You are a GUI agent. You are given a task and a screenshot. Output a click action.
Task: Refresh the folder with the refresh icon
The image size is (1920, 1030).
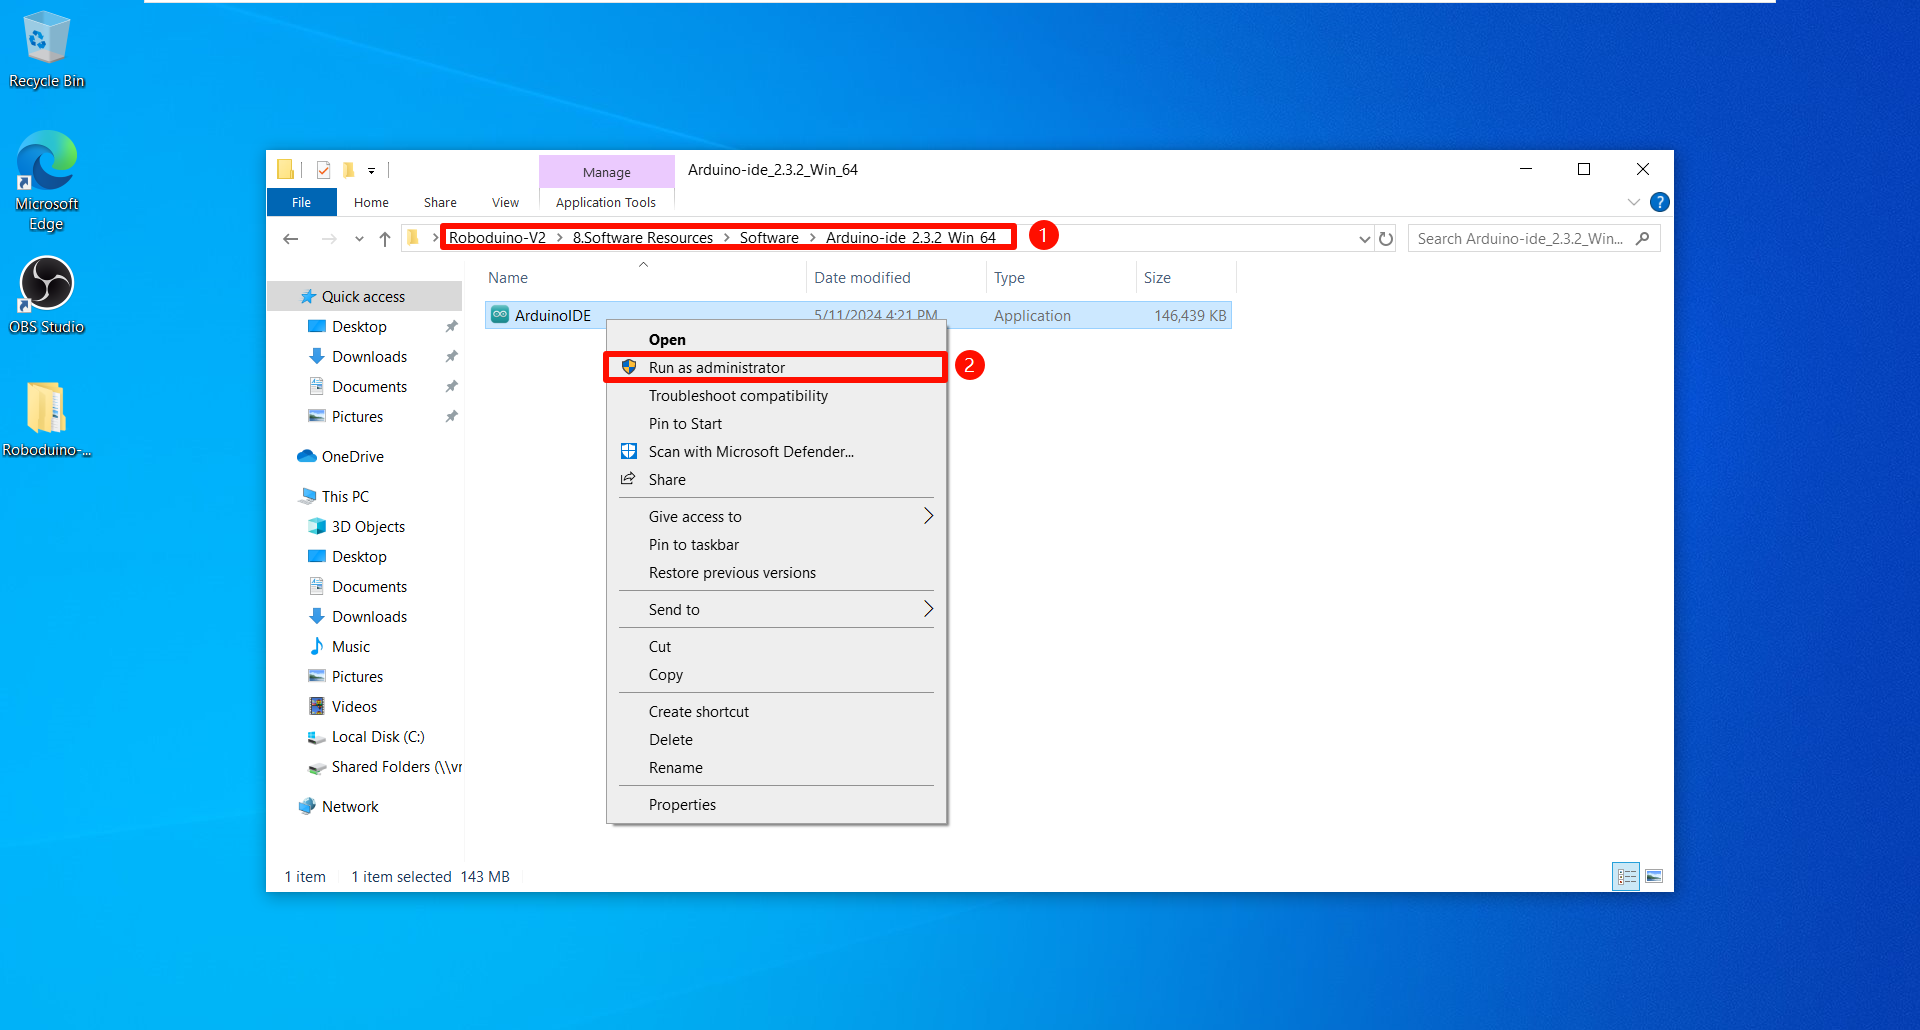pyautogui.click(x=1386, y=239)
